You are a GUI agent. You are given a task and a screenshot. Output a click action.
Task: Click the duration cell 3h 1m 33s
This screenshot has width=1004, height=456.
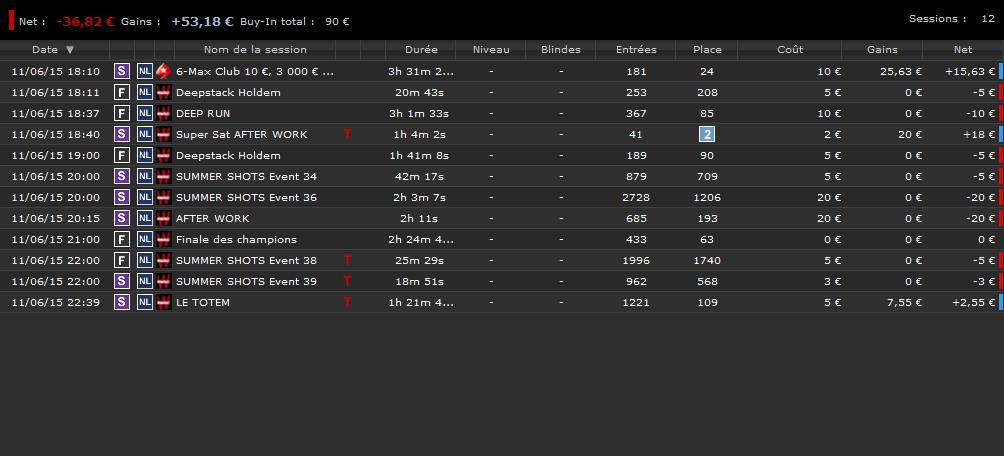point(421,113)
